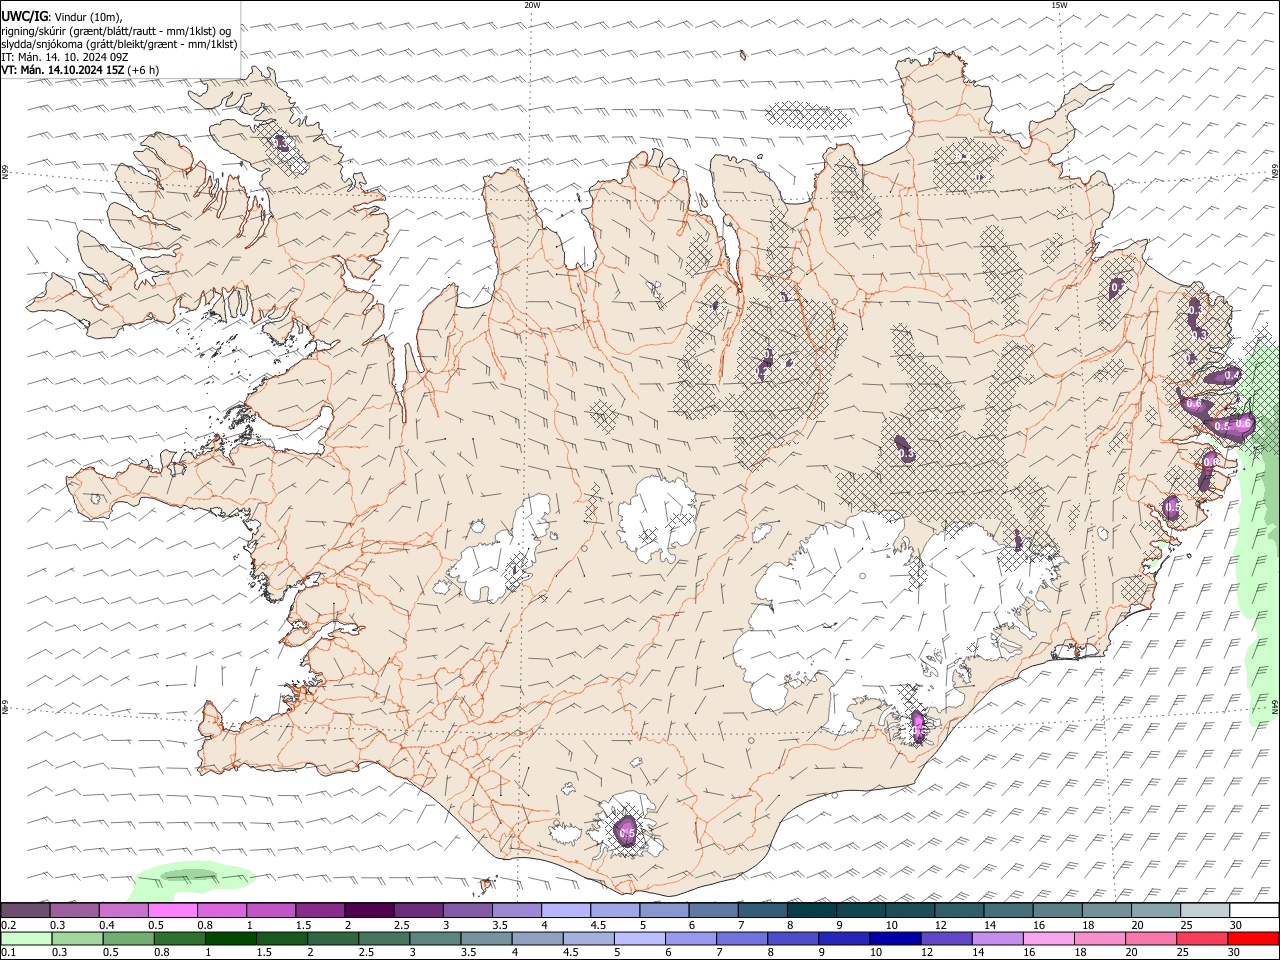Click the snow legend swatch between 0.5 and 0.8
Screen dimensions: 1280x960
173,910
